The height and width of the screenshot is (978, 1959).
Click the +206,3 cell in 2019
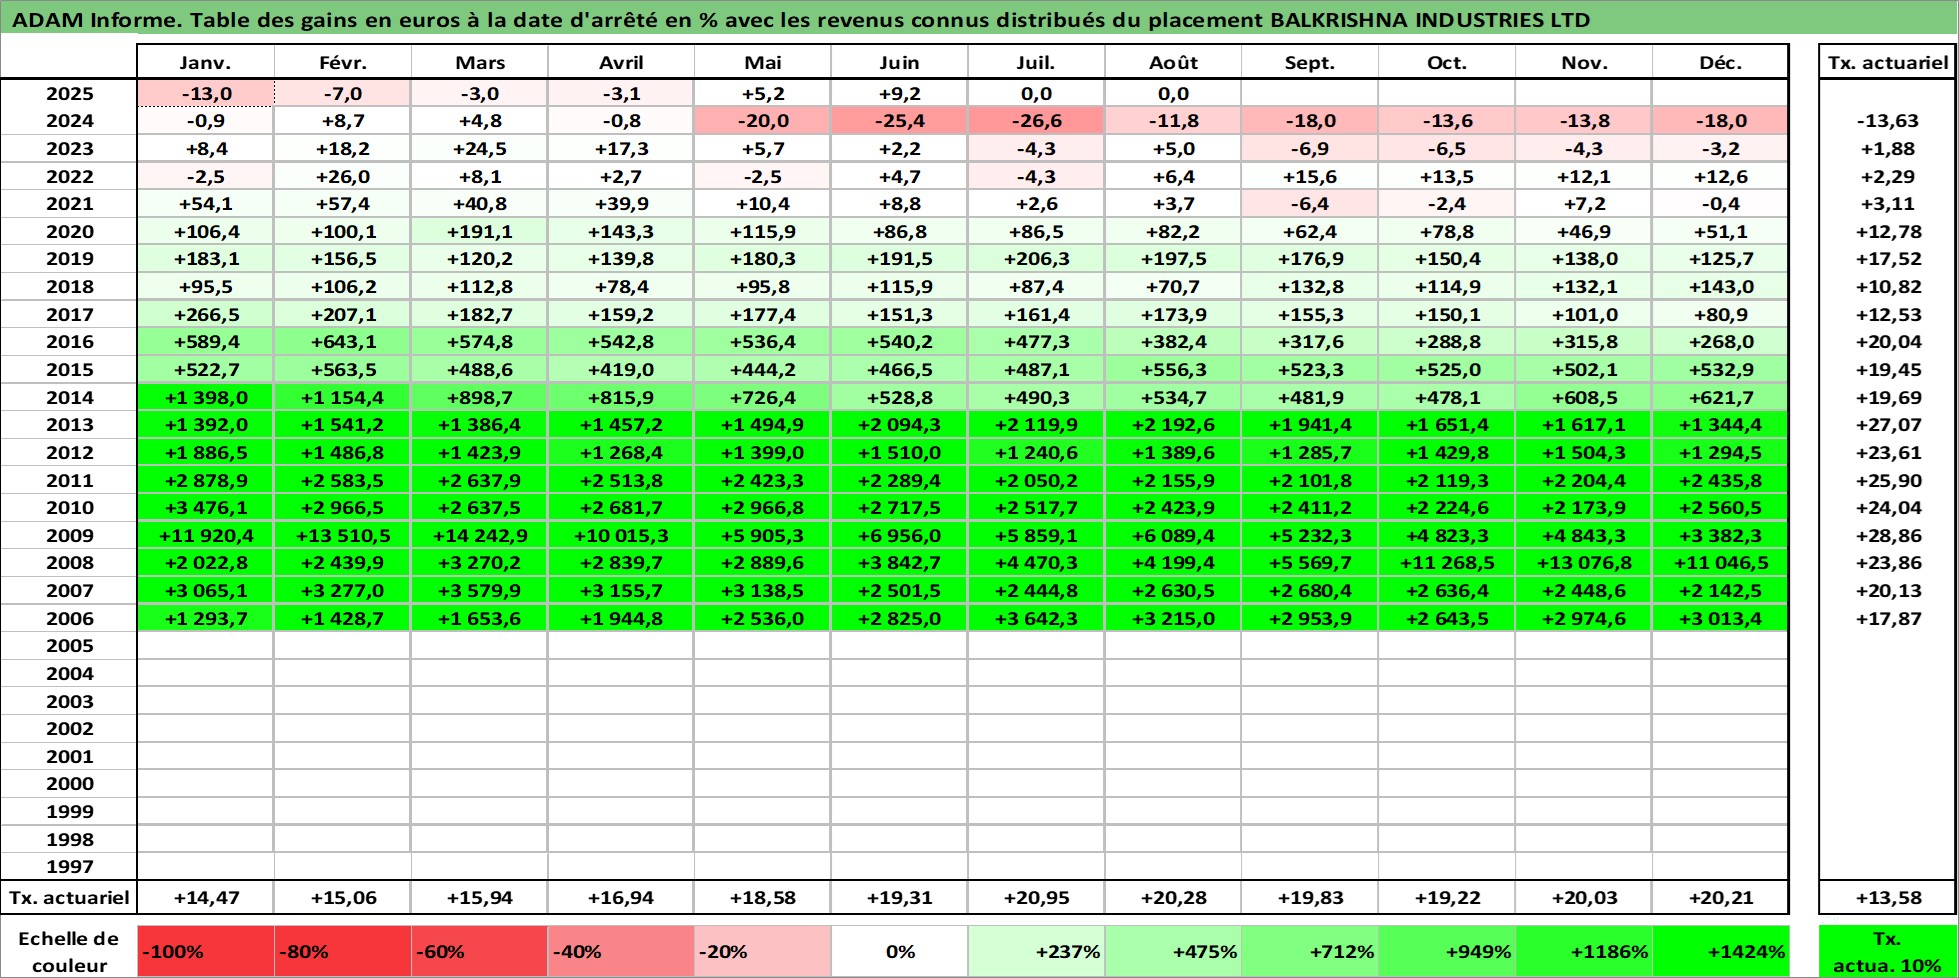(1036, 259)
